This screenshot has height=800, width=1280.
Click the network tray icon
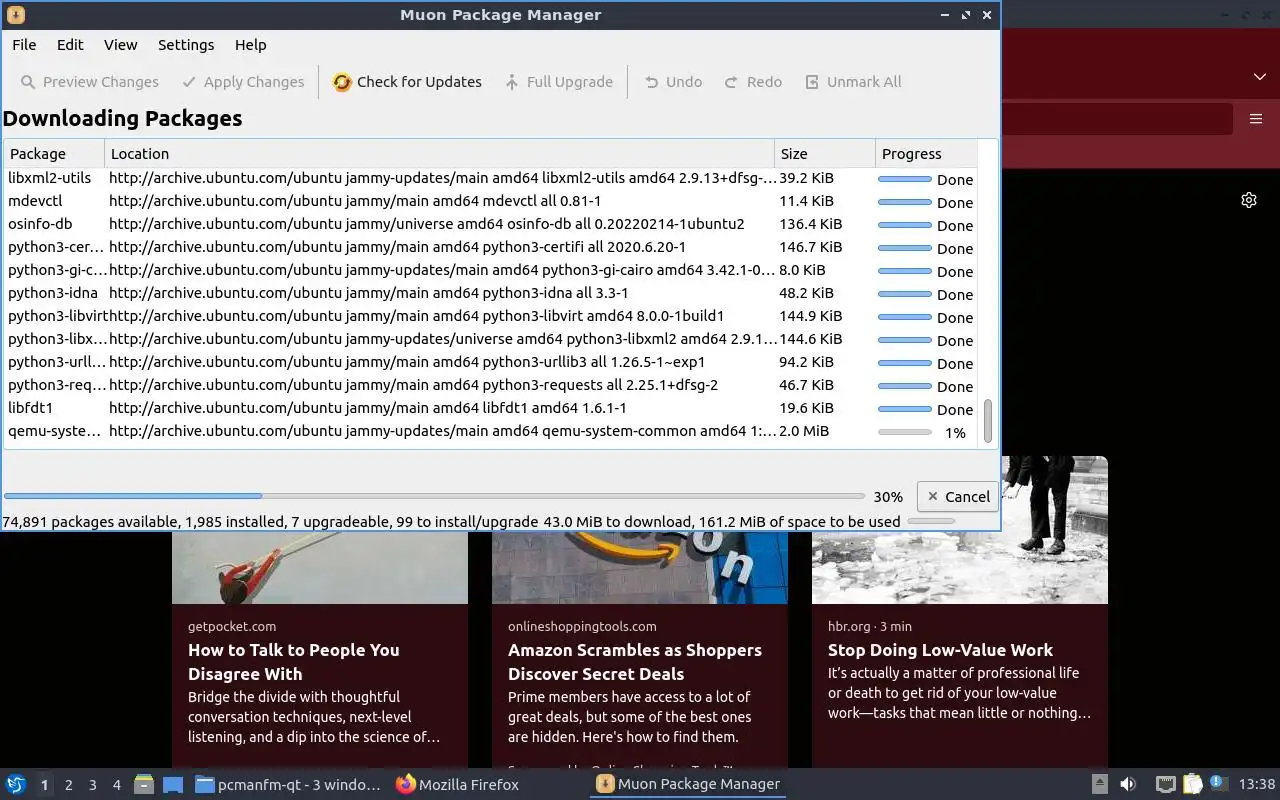[x=1165, y=785]
